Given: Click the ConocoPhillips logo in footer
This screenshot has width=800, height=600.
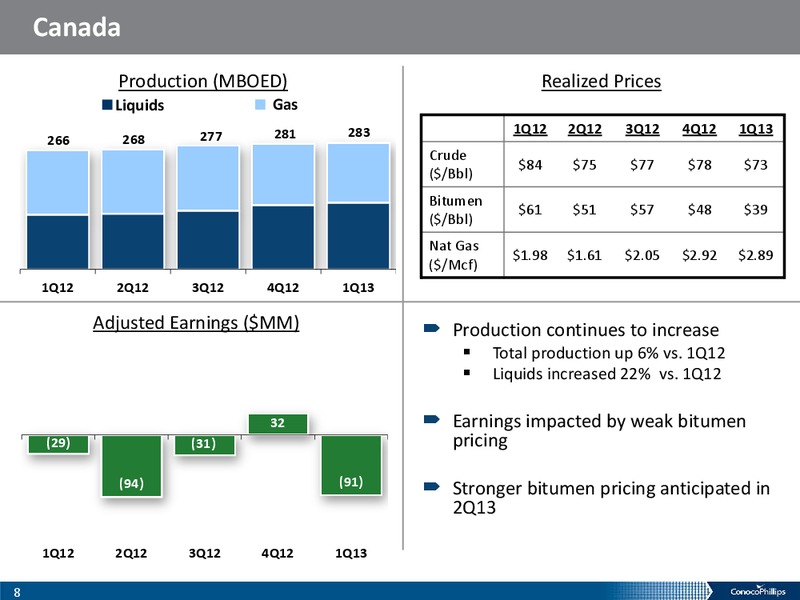Looking at the screenshot, I should click(758, 591).
